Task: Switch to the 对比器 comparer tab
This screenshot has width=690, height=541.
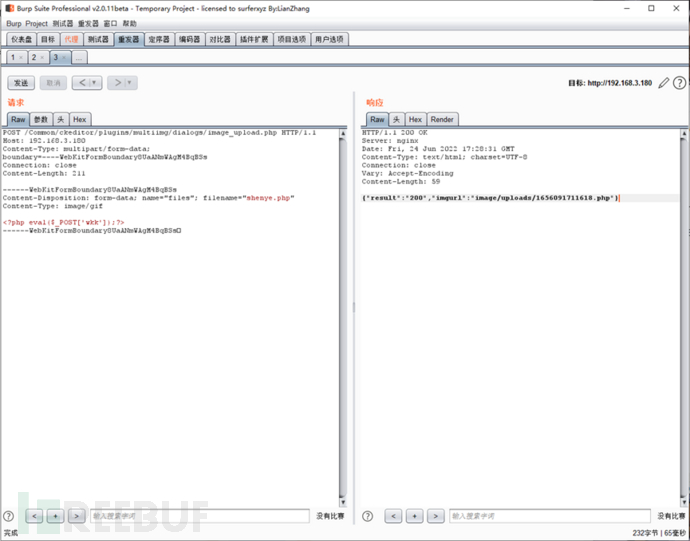Action: pos(220,40)
